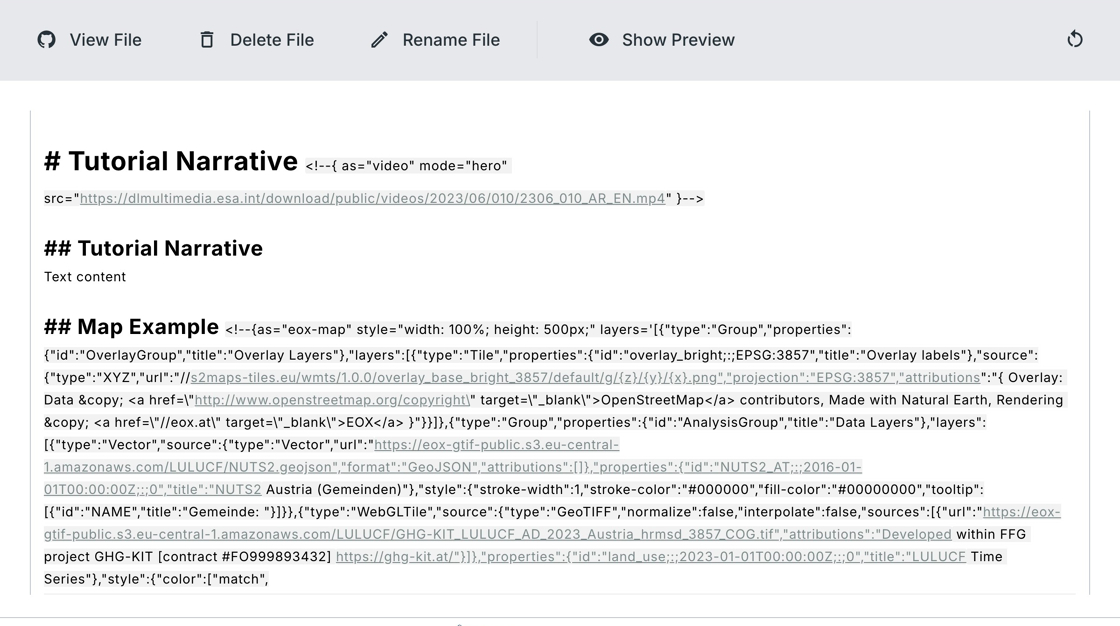1120x626 pixels.
Task: Click the trash can icon
Action: [207, 40]
